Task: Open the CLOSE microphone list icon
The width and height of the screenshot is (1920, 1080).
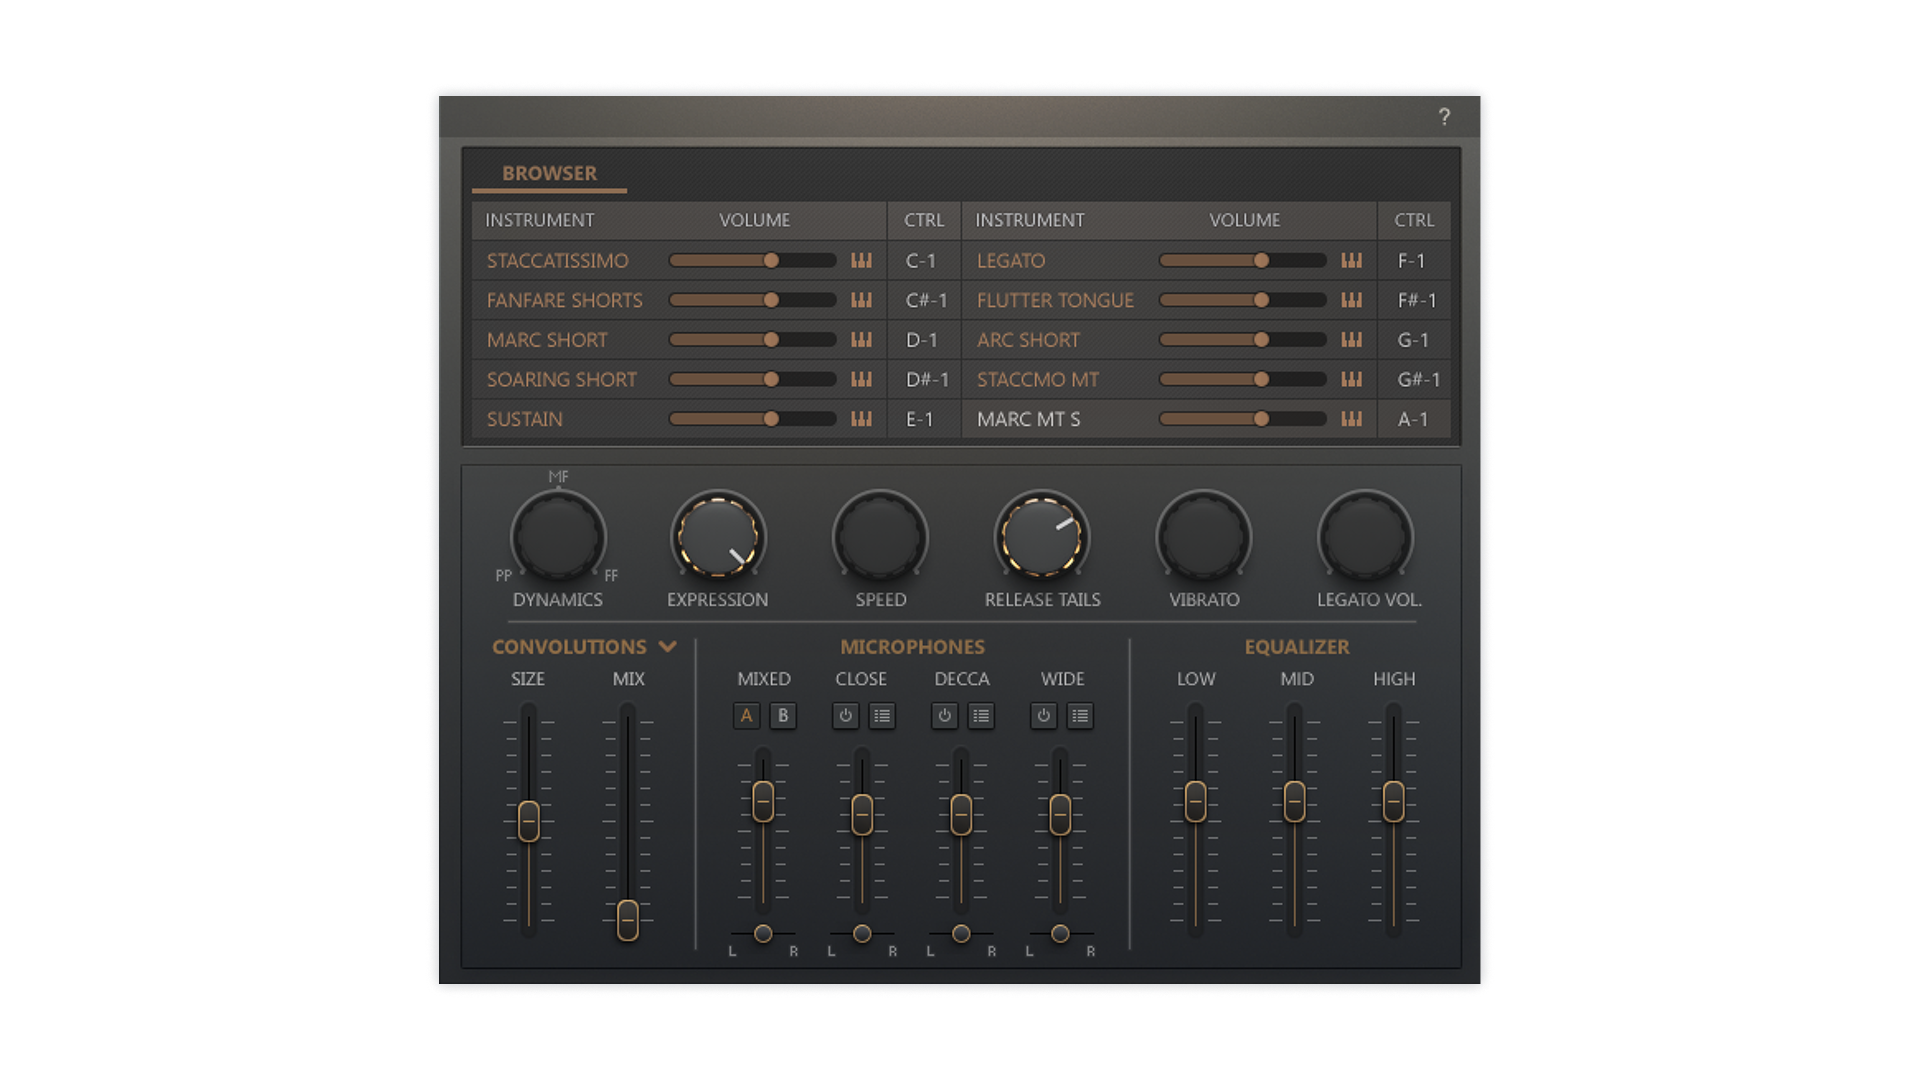Action: pyautogui.click(x=881, y=716)
